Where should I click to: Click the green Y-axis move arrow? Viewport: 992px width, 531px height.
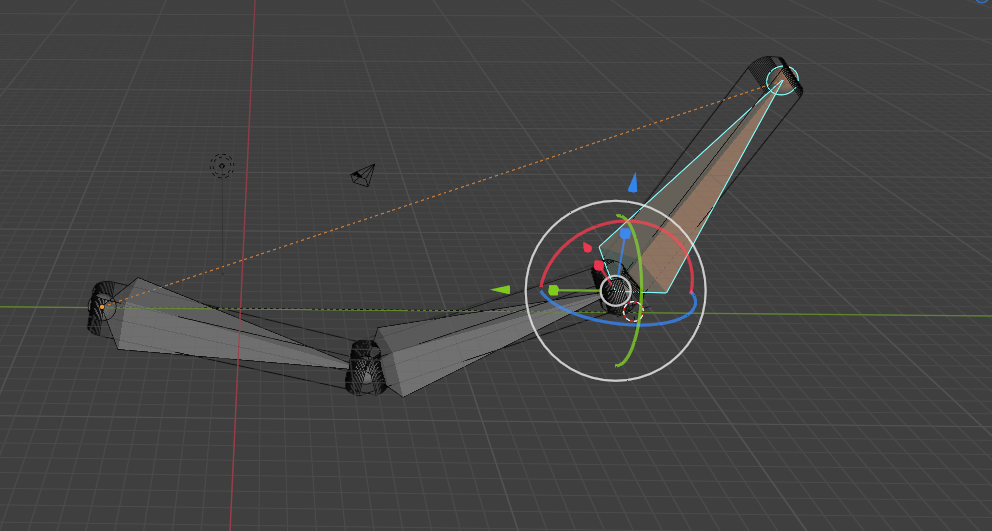pos(502,290)
